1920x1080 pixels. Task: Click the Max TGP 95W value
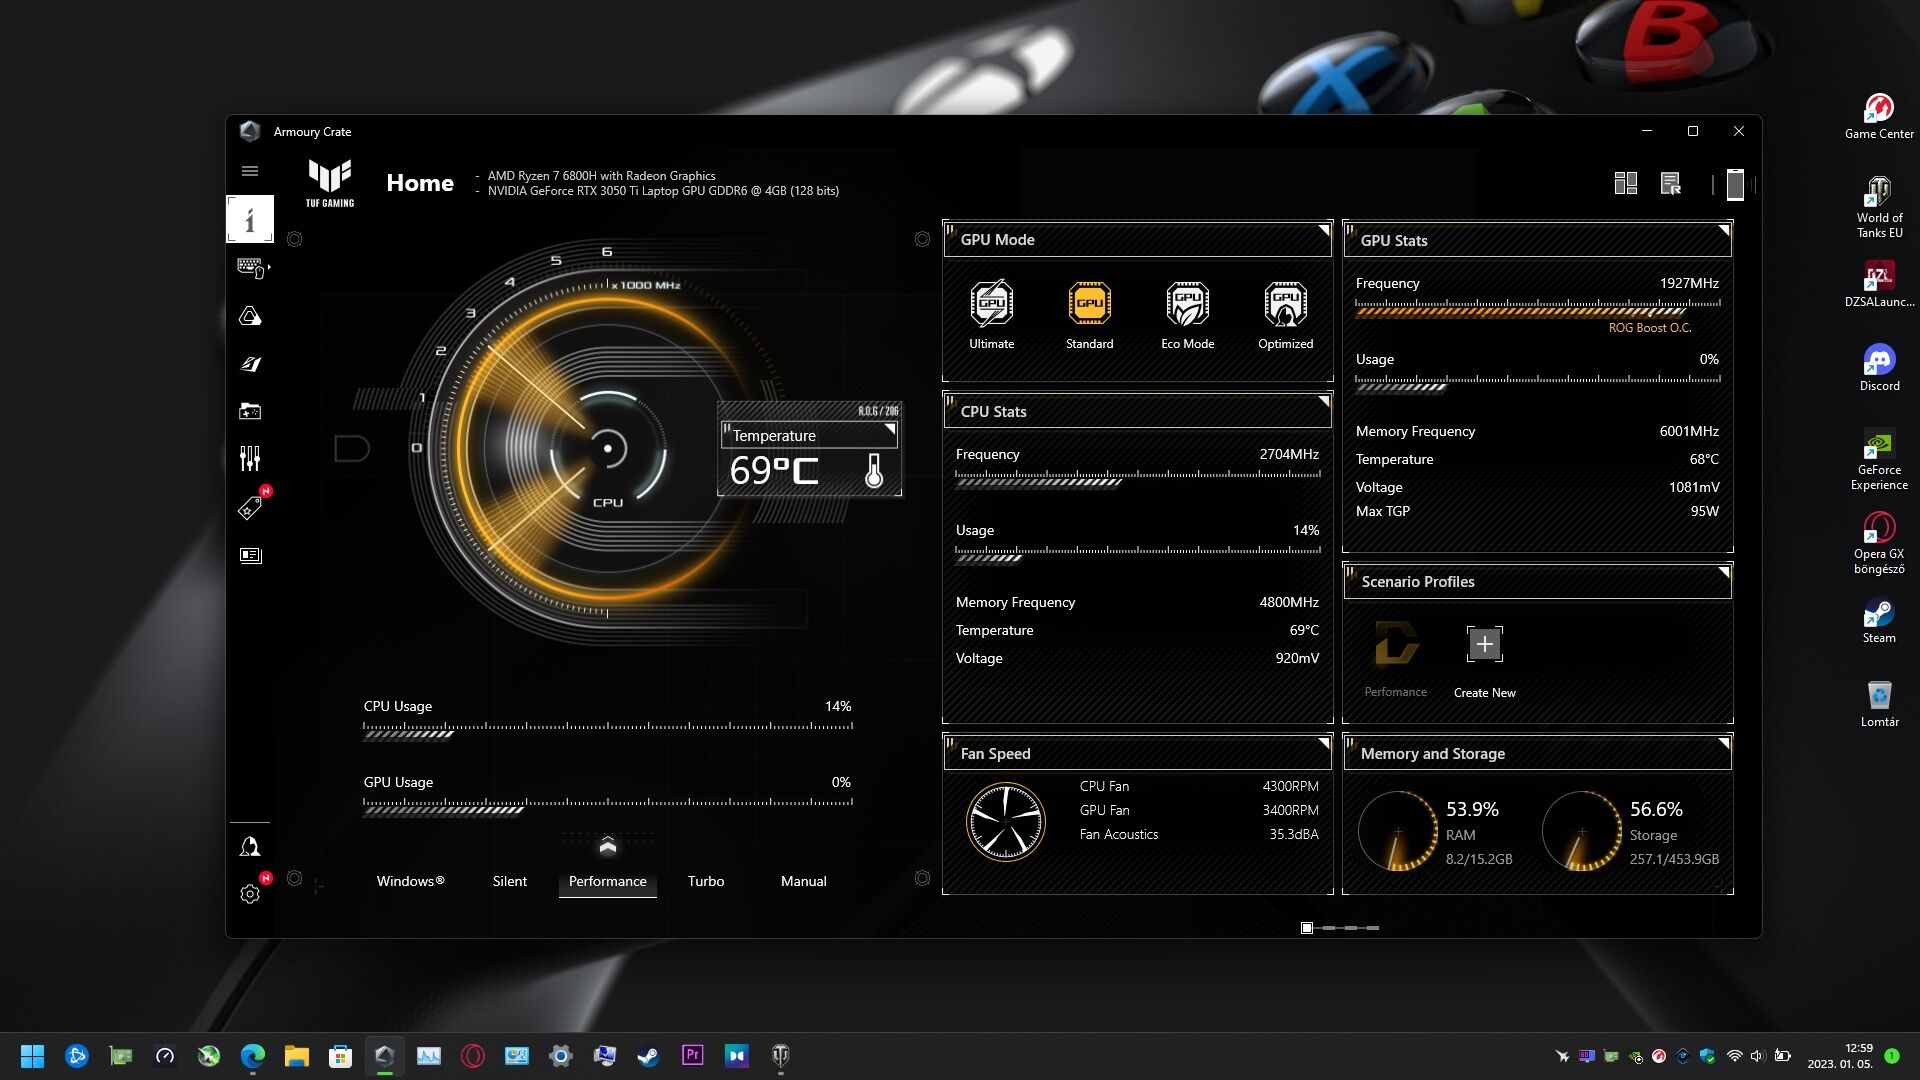tap(1704, 511)
